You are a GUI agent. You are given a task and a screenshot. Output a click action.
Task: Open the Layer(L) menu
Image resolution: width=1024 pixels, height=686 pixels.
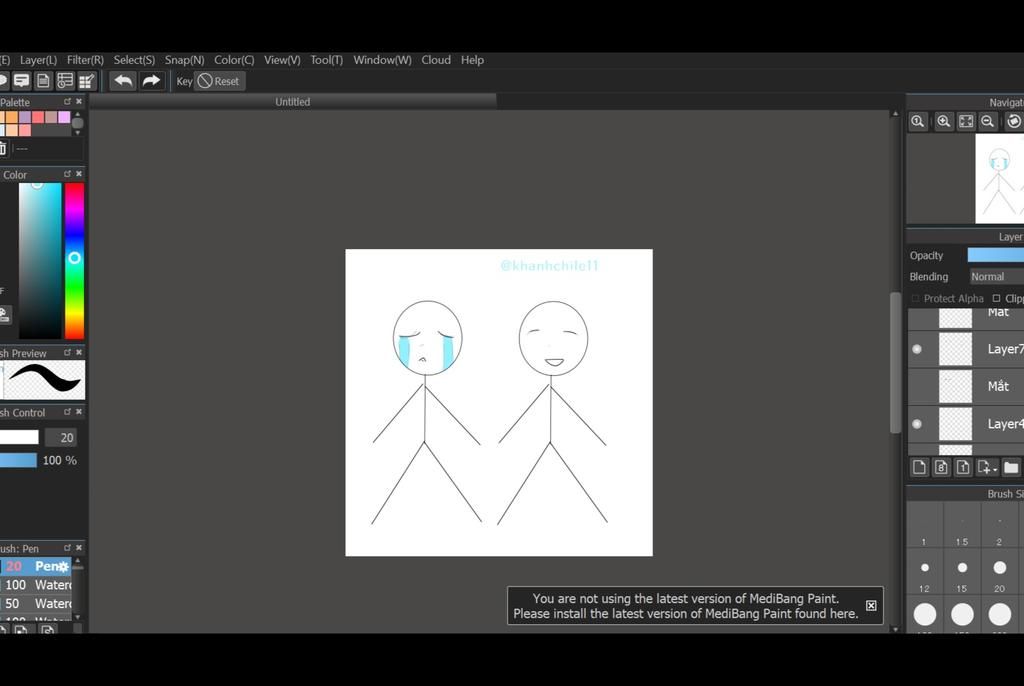[38, 59]
